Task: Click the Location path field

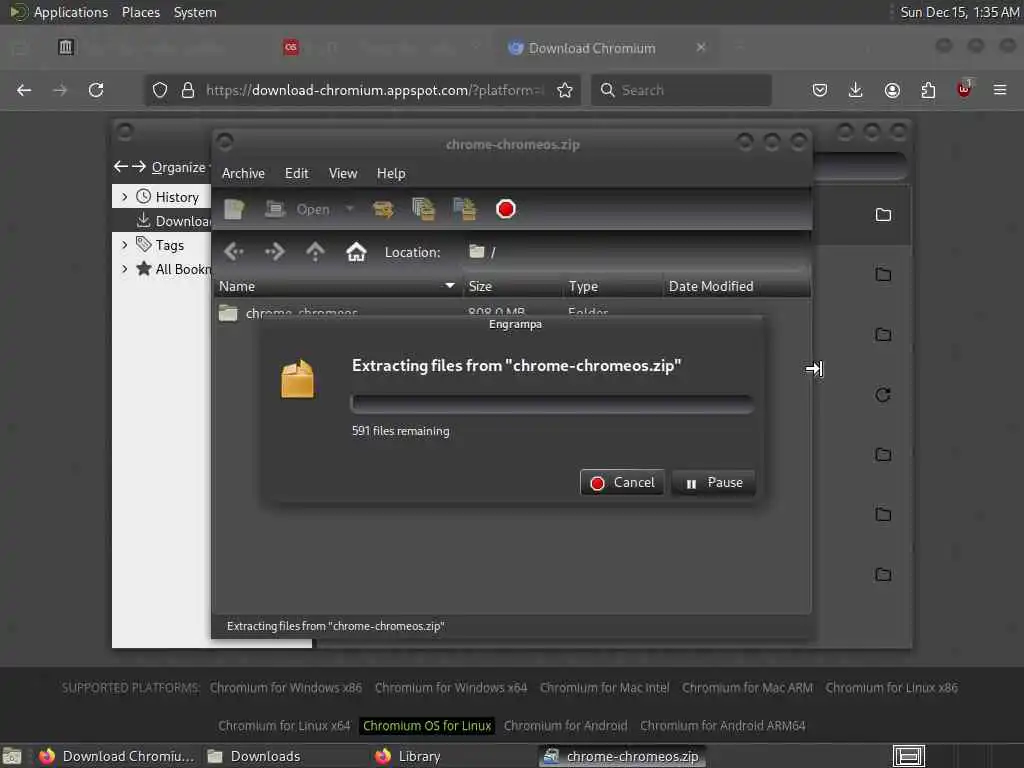Action: [x=637, y=252]
